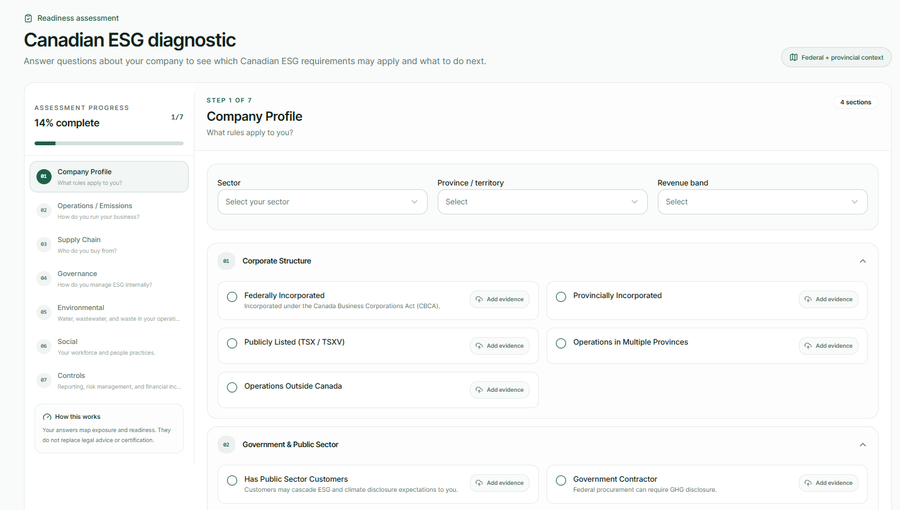The height and width of the screenshot is (510, 900).
Task: Go to the Operations / Emissions step
Action: click(109, 211)
